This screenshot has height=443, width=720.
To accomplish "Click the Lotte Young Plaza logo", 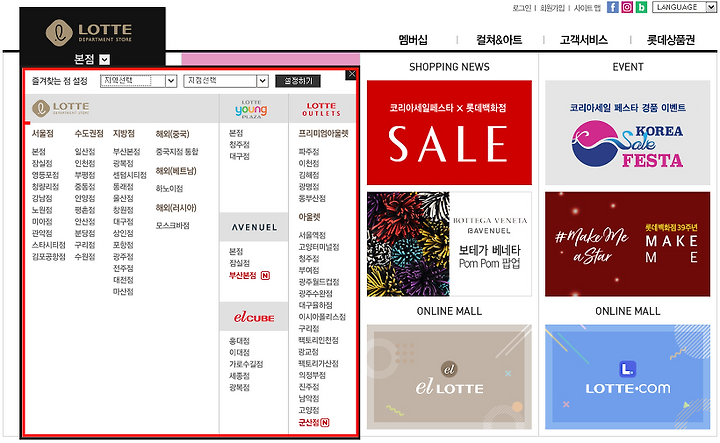I will click(x=251, y=109).
